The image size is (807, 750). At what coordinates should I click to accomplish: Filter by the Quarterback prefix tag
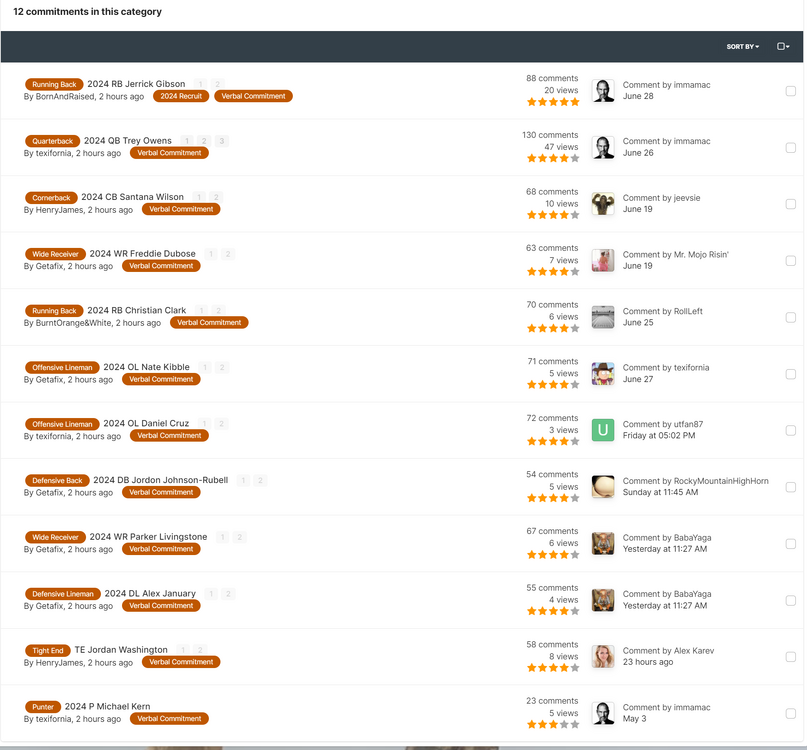(52, 141)
